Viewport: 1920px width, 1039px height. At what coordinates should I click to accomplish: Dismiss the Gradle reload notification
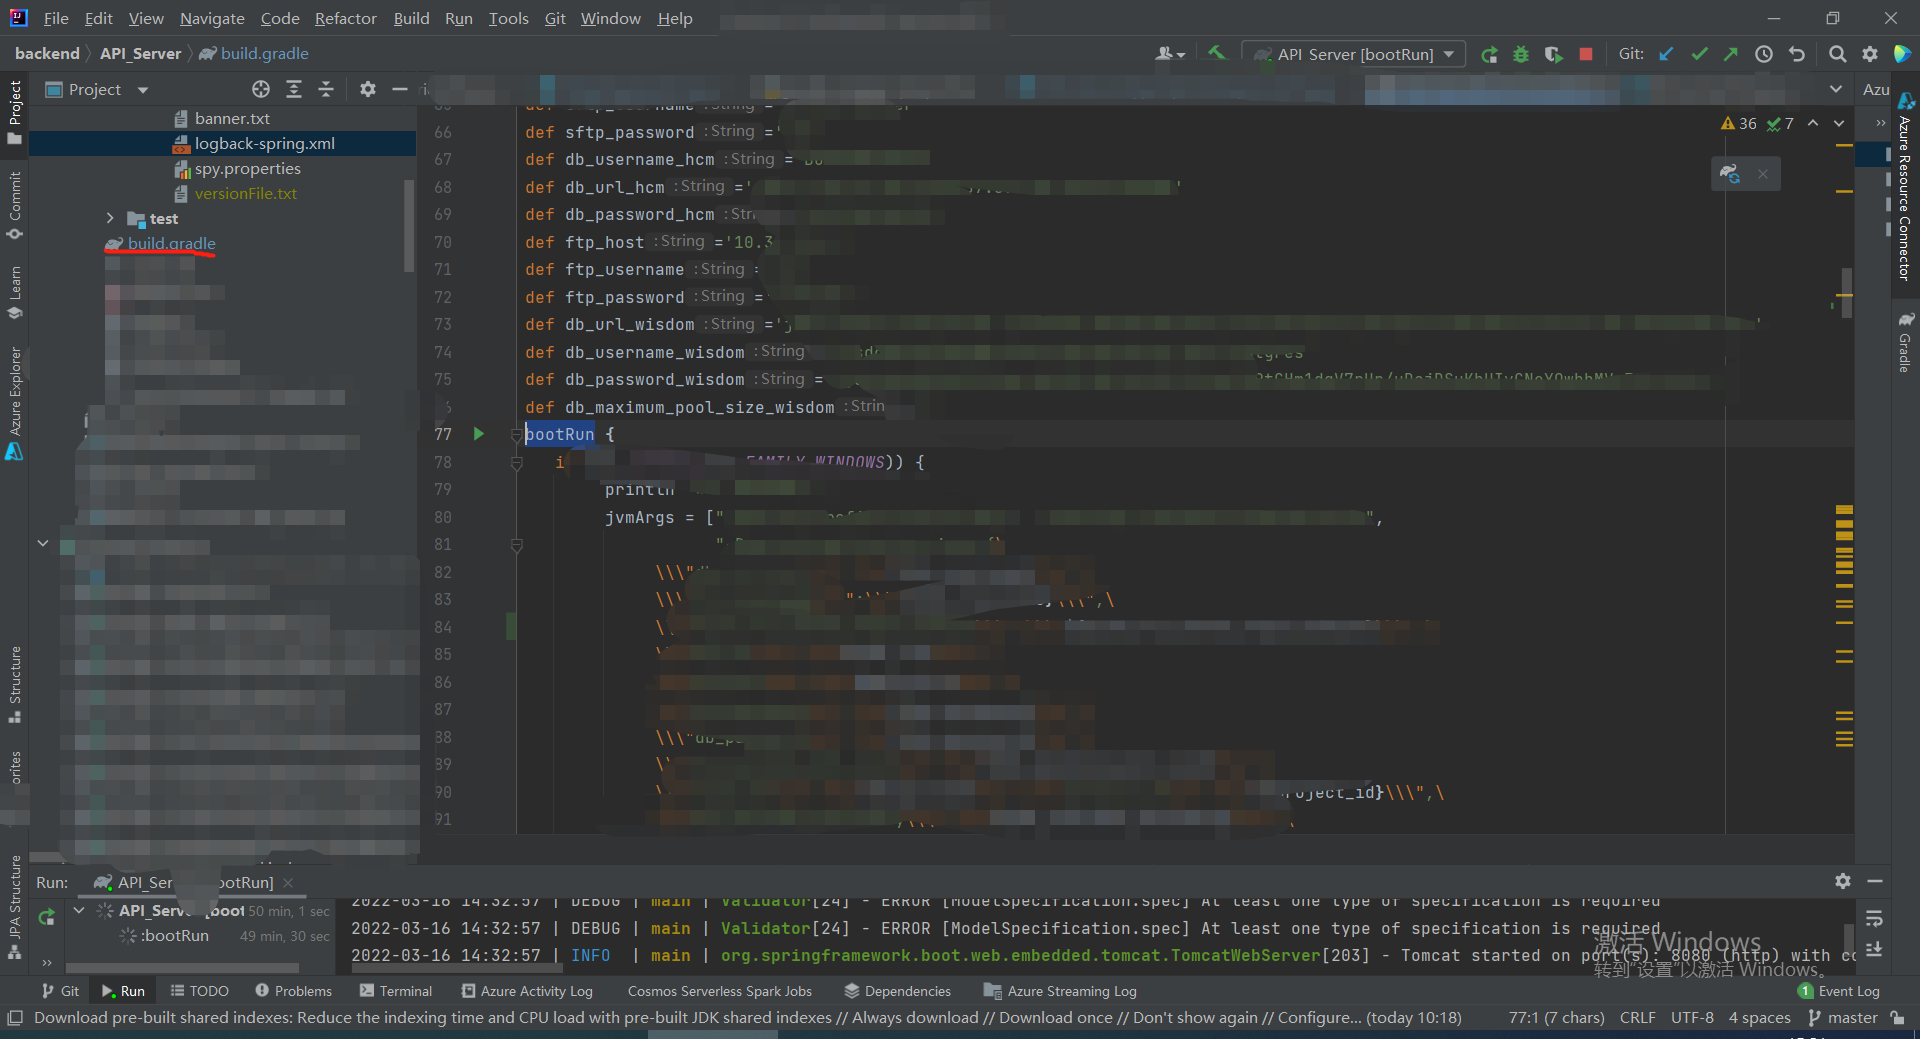[x=1763, y=174]
